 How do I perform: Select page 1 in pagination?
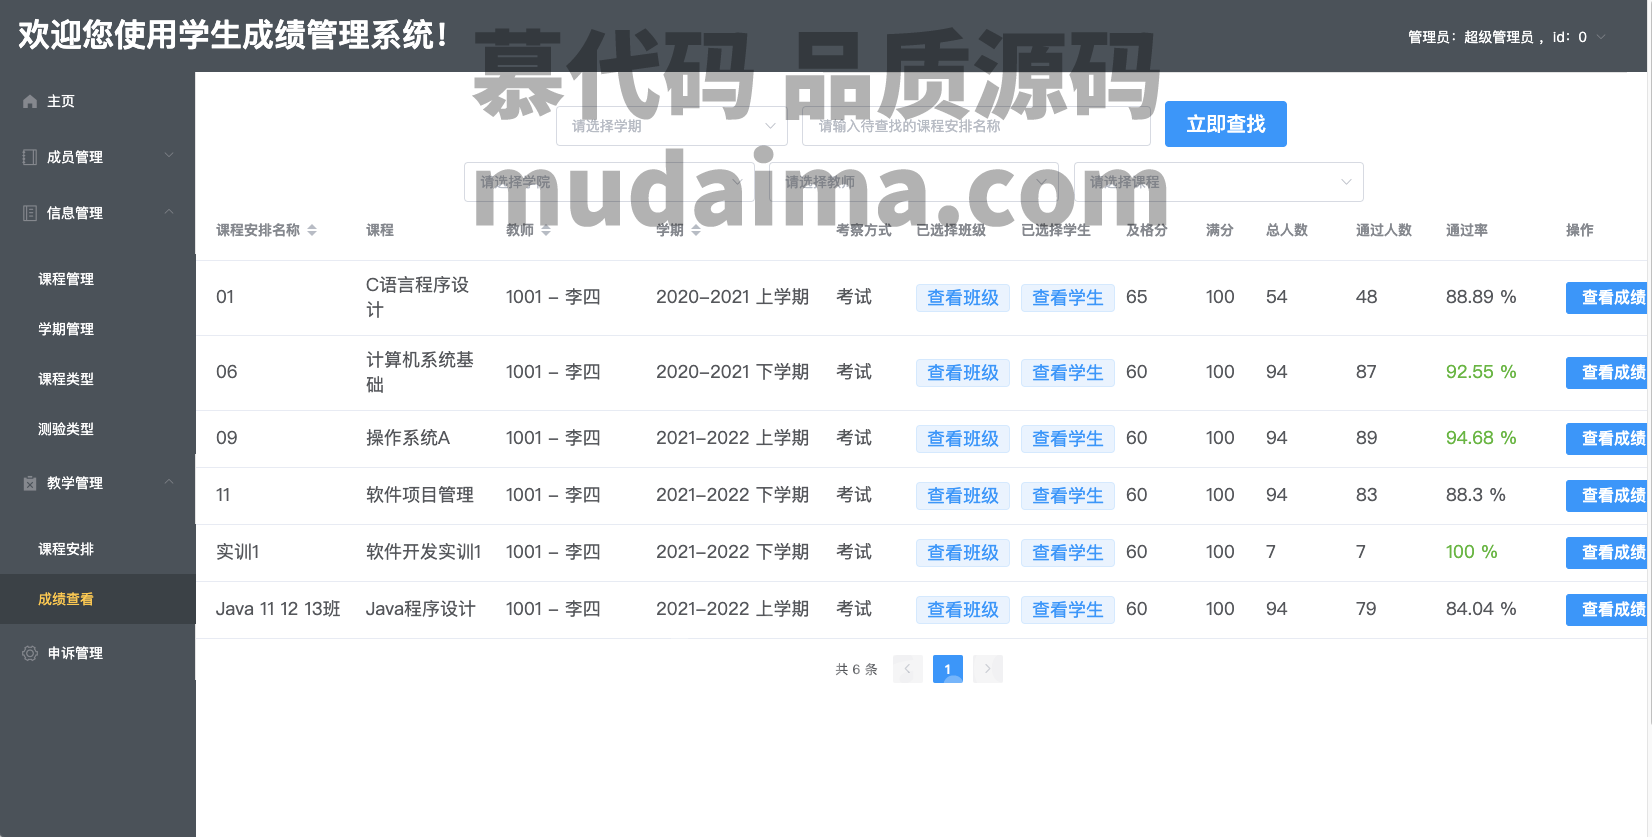coord(948,669)
